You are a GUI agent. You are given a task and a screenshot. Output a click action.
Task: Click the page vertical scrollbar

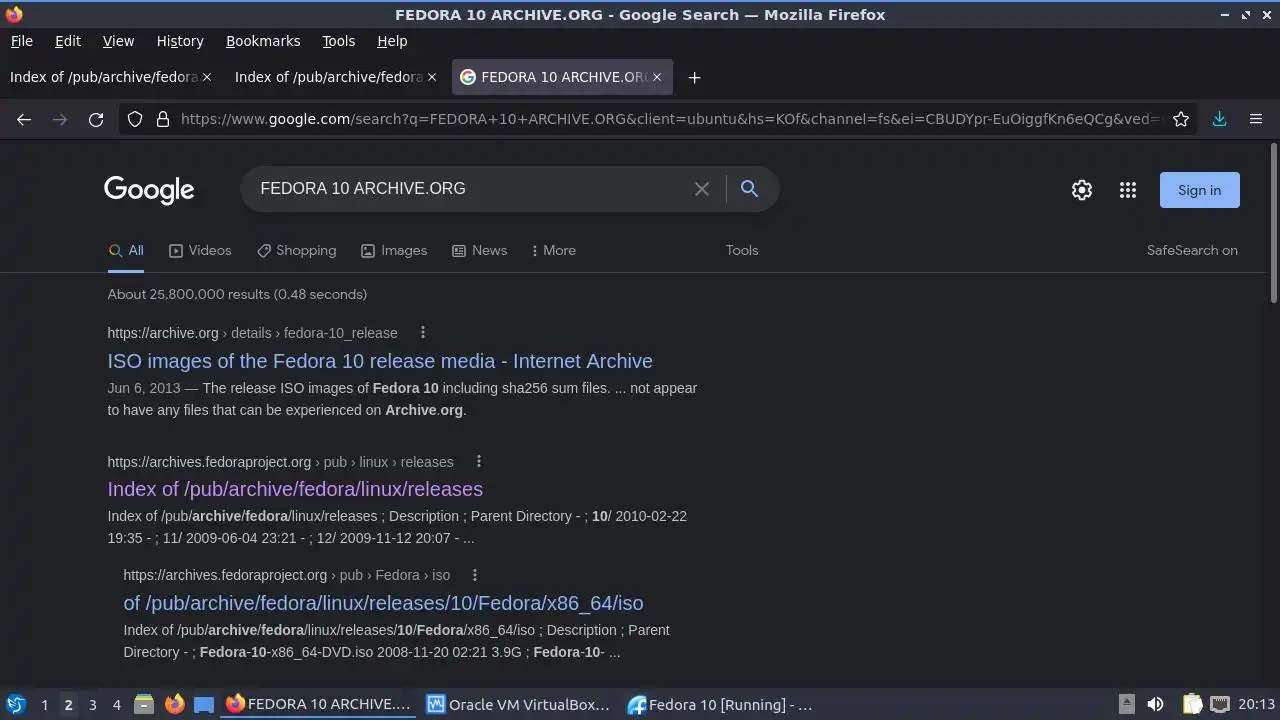click(x=1273, y=224)
